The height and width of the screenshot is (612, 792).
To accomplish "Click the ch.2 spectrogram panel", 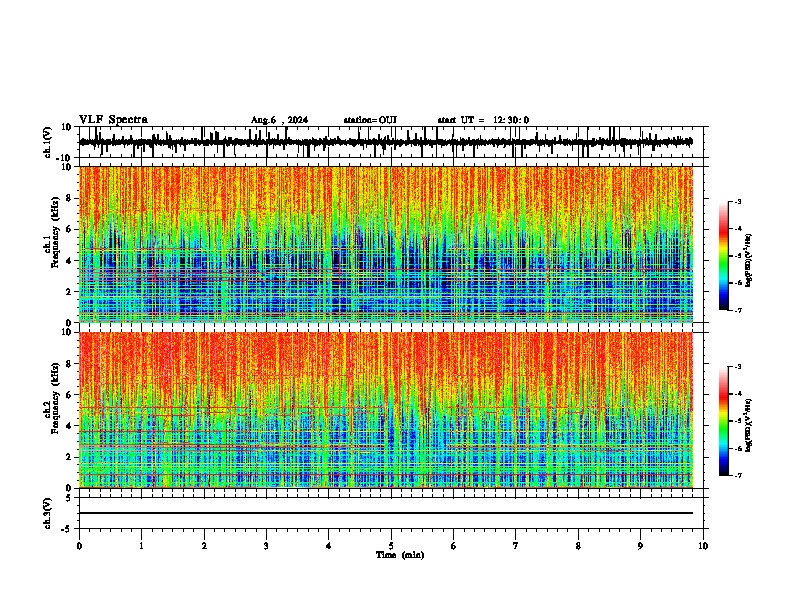I will pos(386,410).
